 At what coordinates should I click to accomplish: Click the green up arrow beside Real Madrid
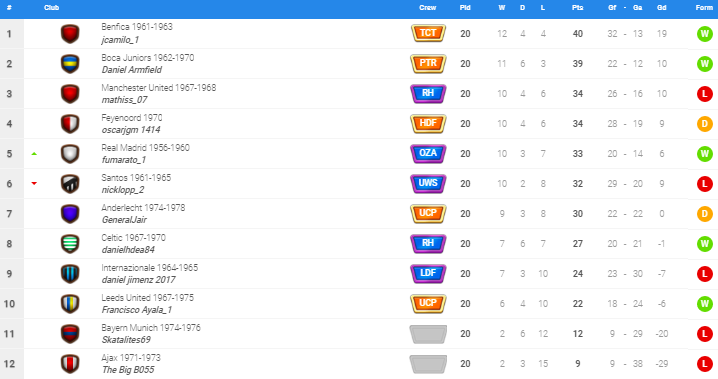34,154
